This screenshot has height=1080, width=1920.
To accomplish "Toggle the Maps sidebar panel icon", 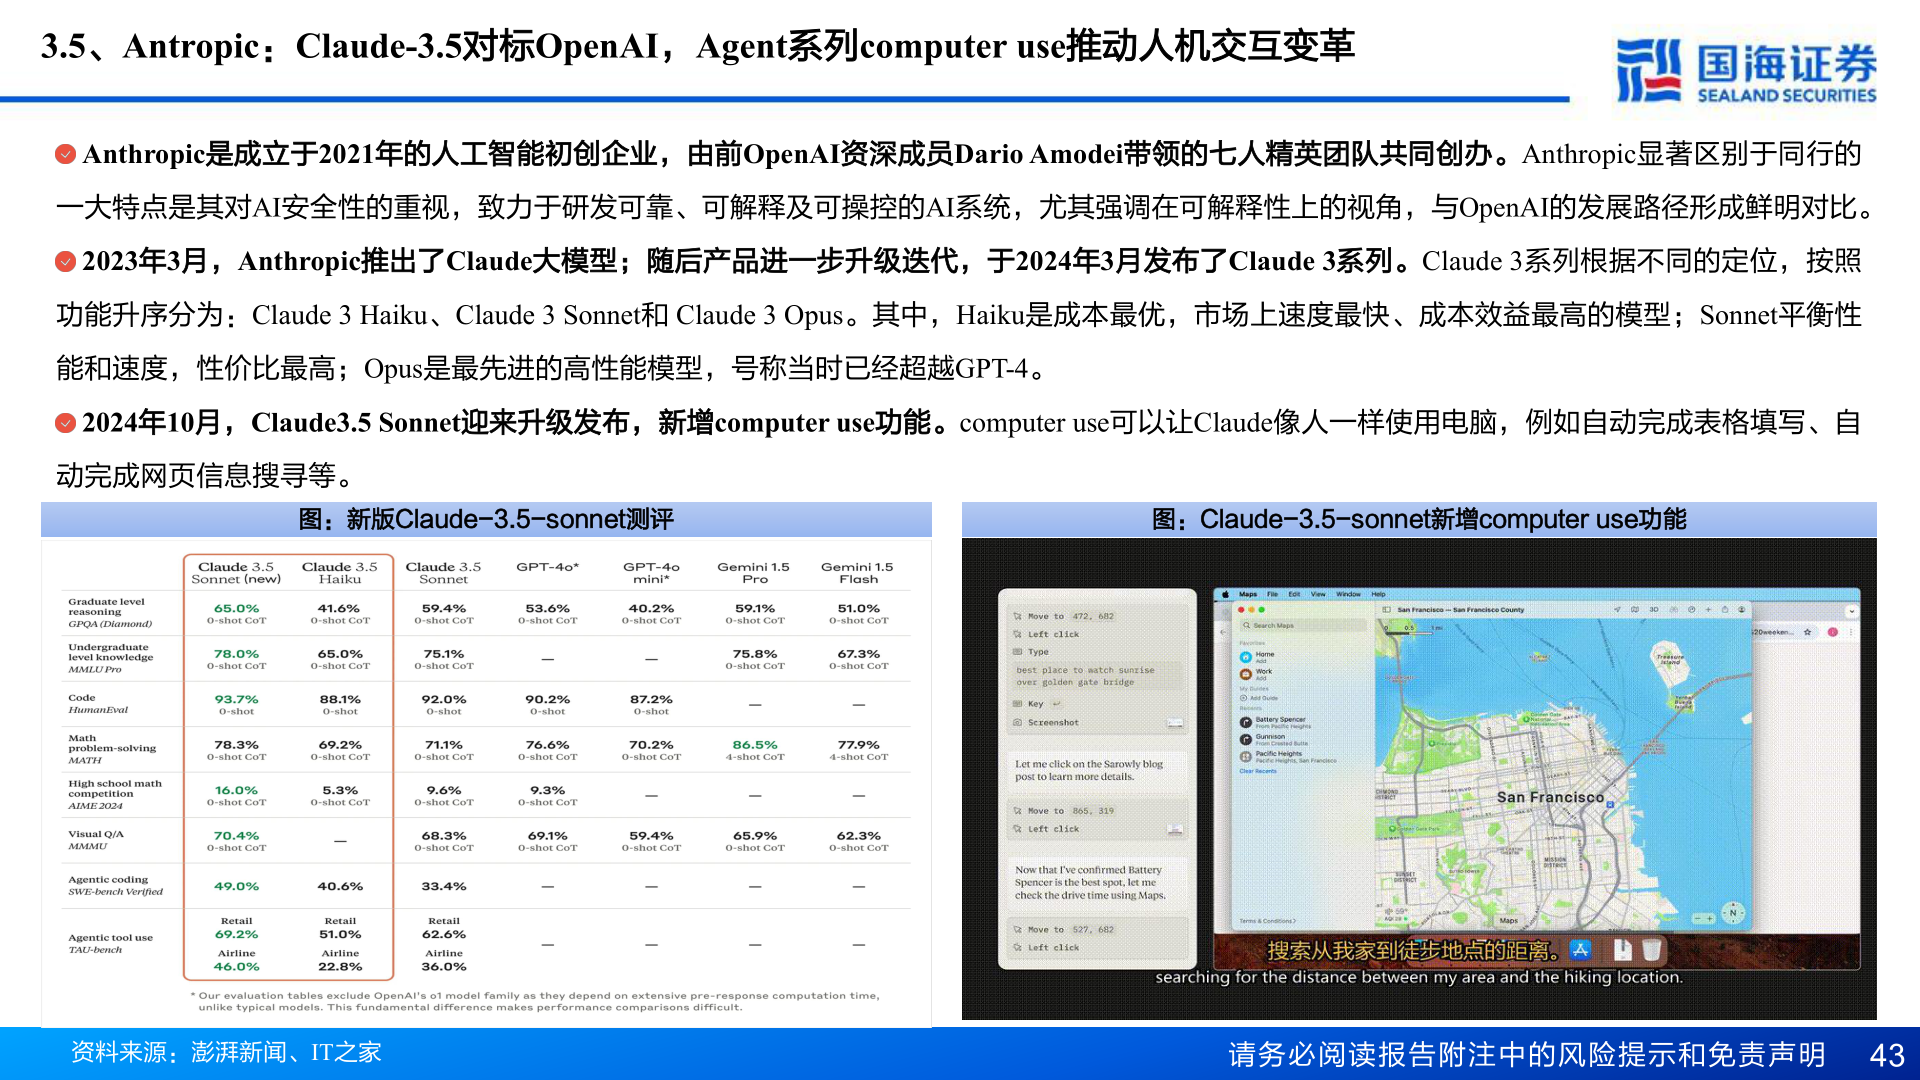I will (x=1386, y=610).
